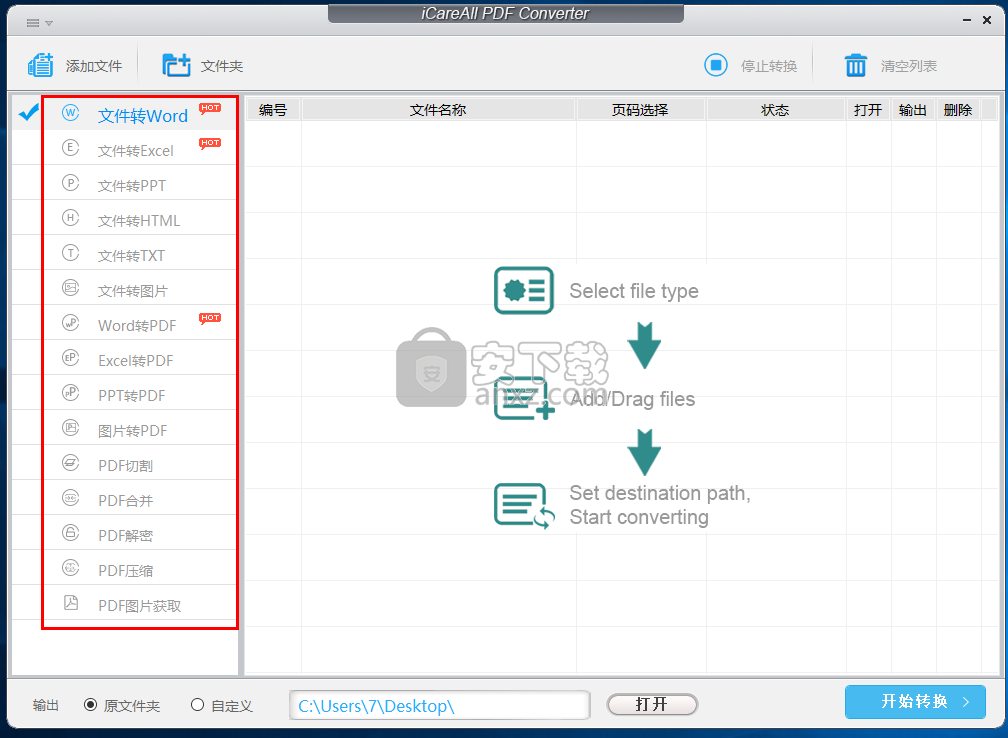Click the icon beside 图片转PDF
This screenshot has height=738, width=1008.
pos(71,428)
